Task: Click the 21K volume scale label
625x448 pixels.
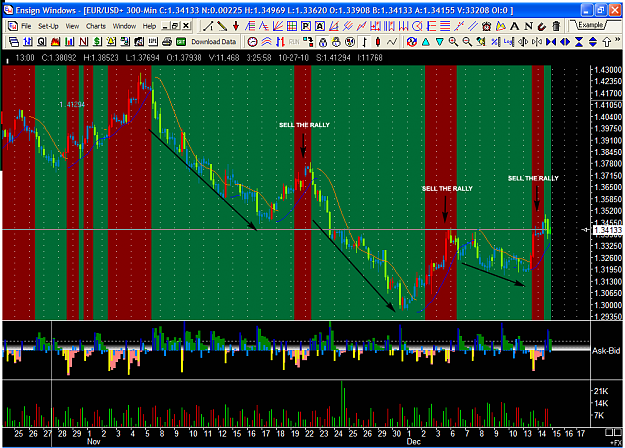Action: click(601, 391)
